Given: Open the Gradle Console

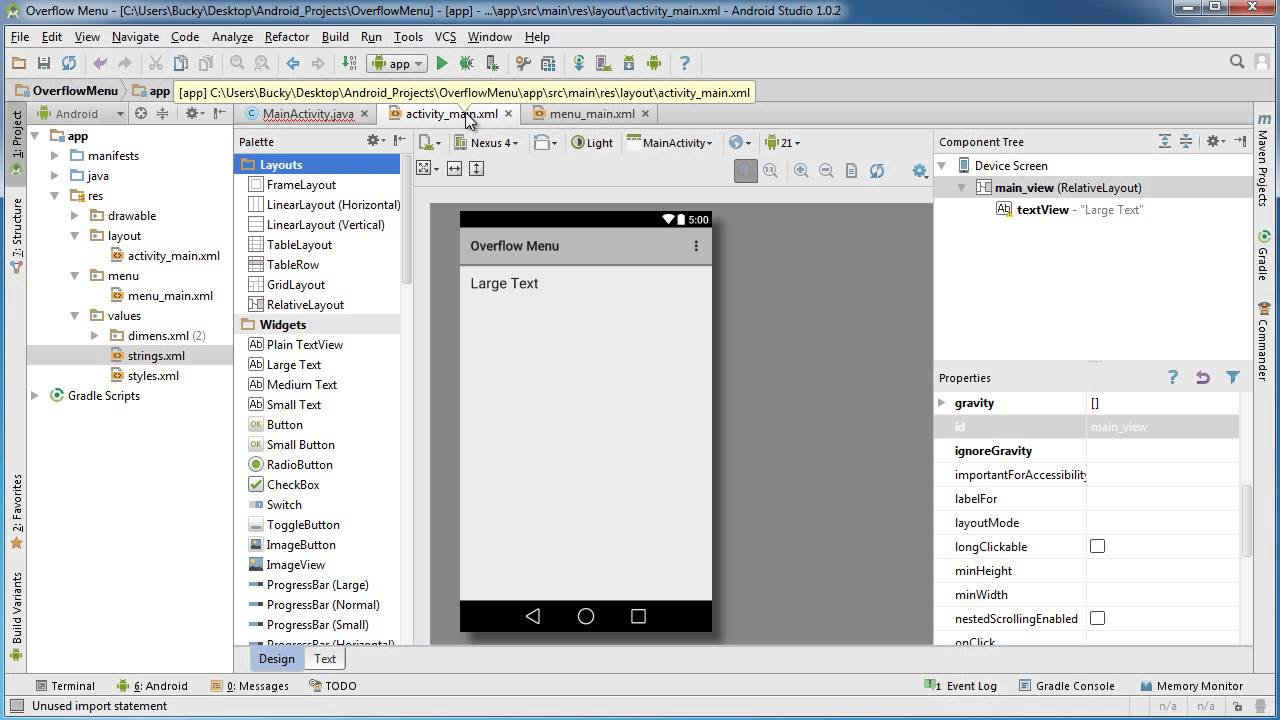Looking at the screenshot, I should click(x=1067, y=686).
